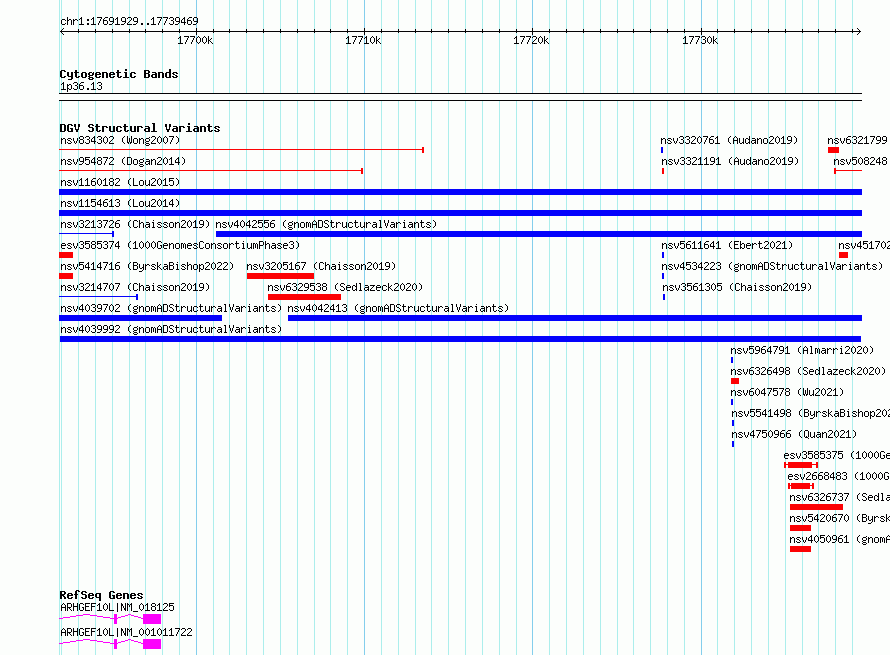Select the blue nsv4039992 variant bar

460,339
